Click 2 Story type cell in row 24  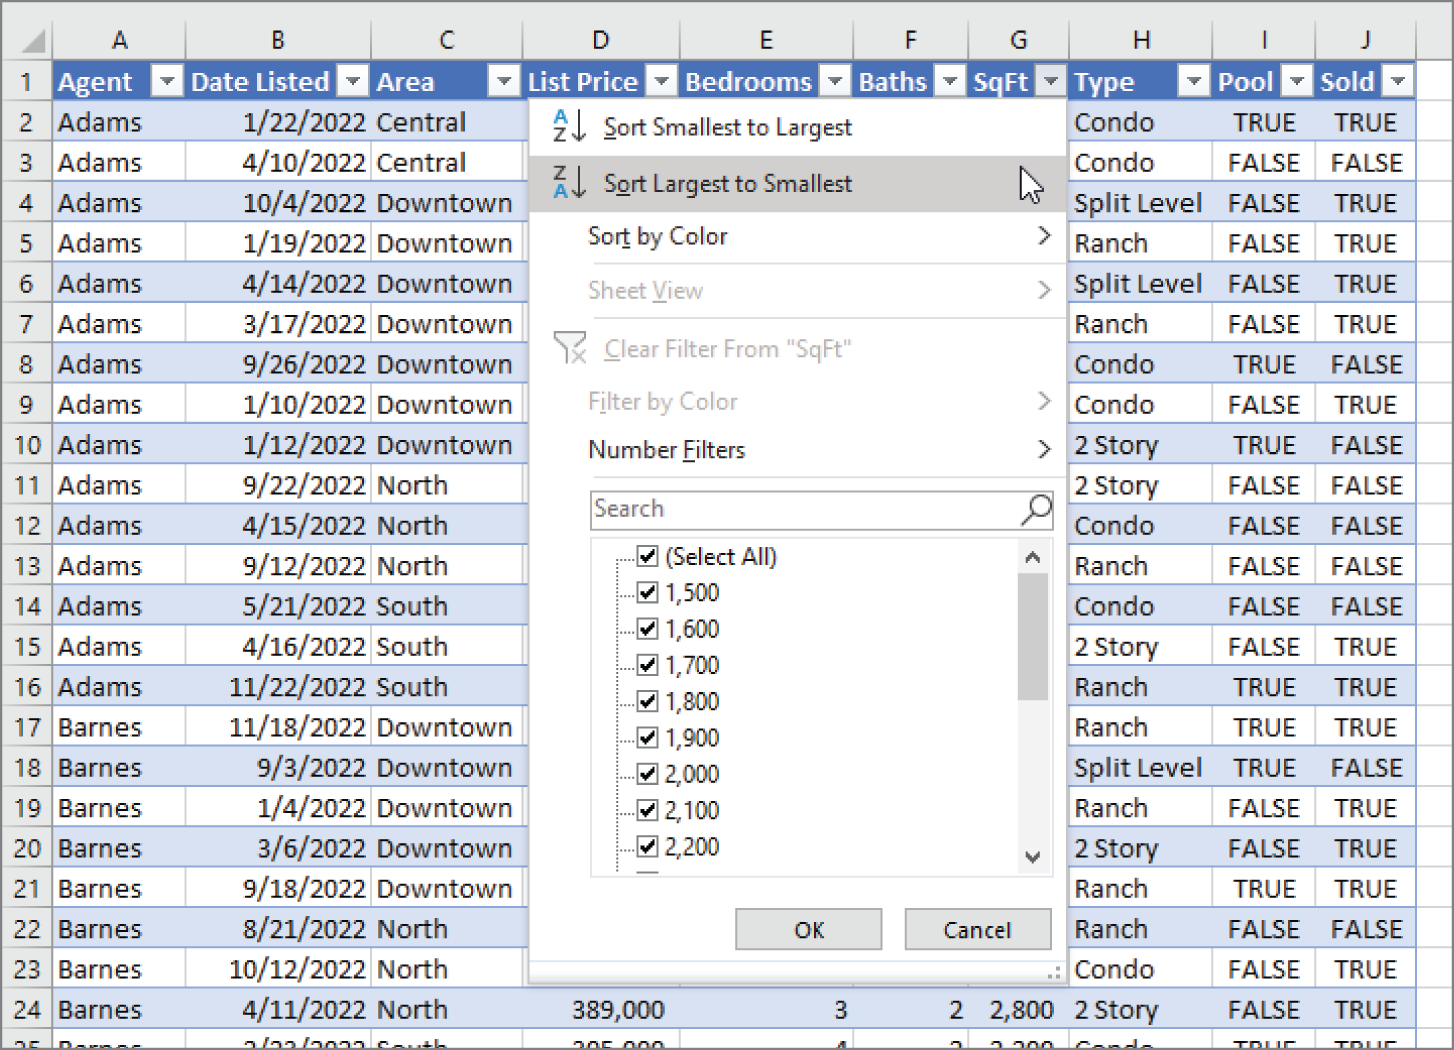pos(1141,1010)
